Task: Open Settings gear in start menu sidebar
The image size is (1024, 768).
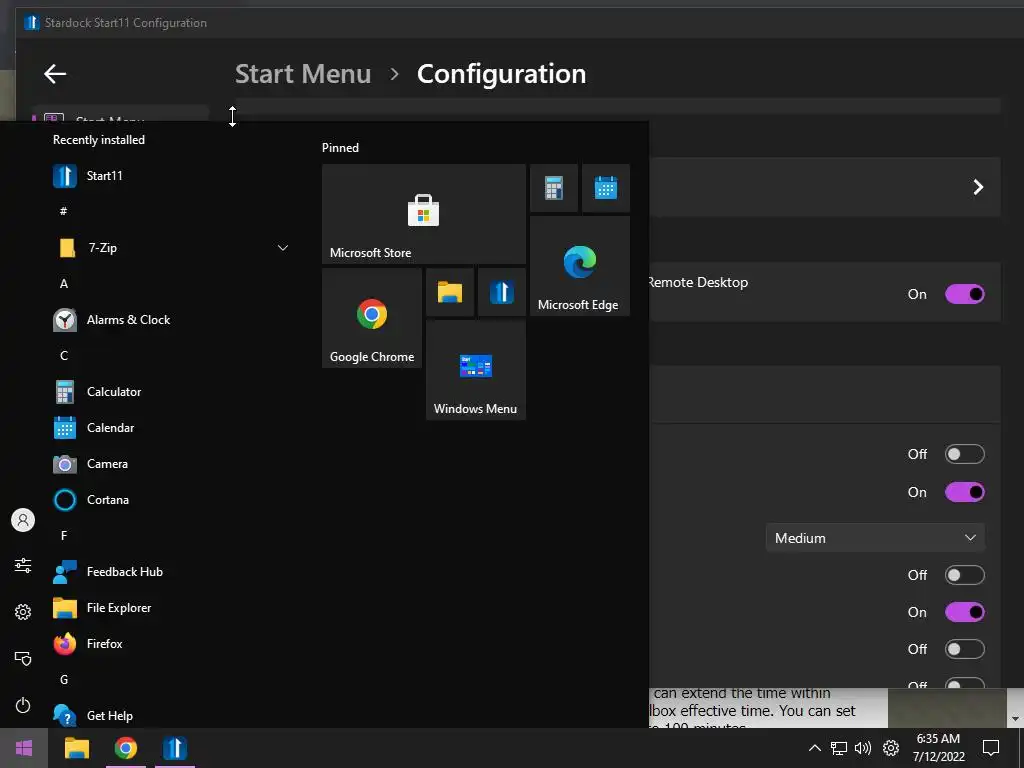Action: pos(23,612)
